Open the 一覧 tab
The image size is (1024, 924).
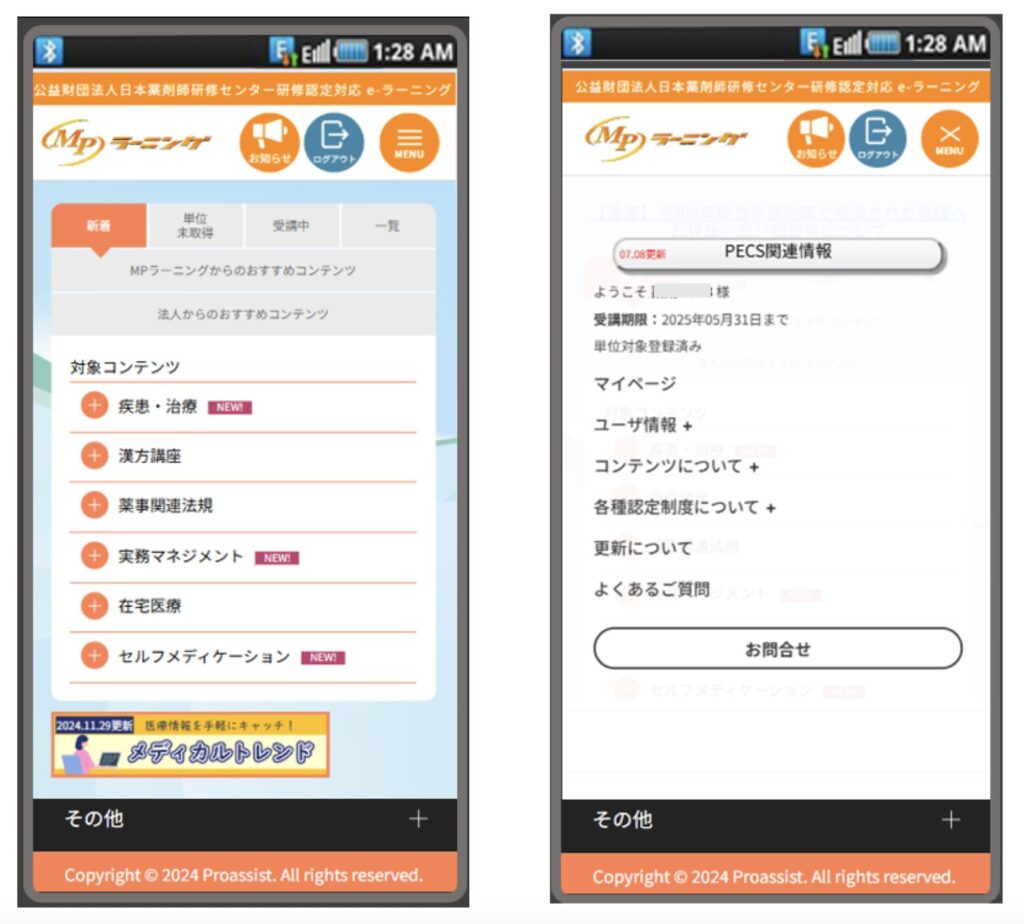coord(387,226)
